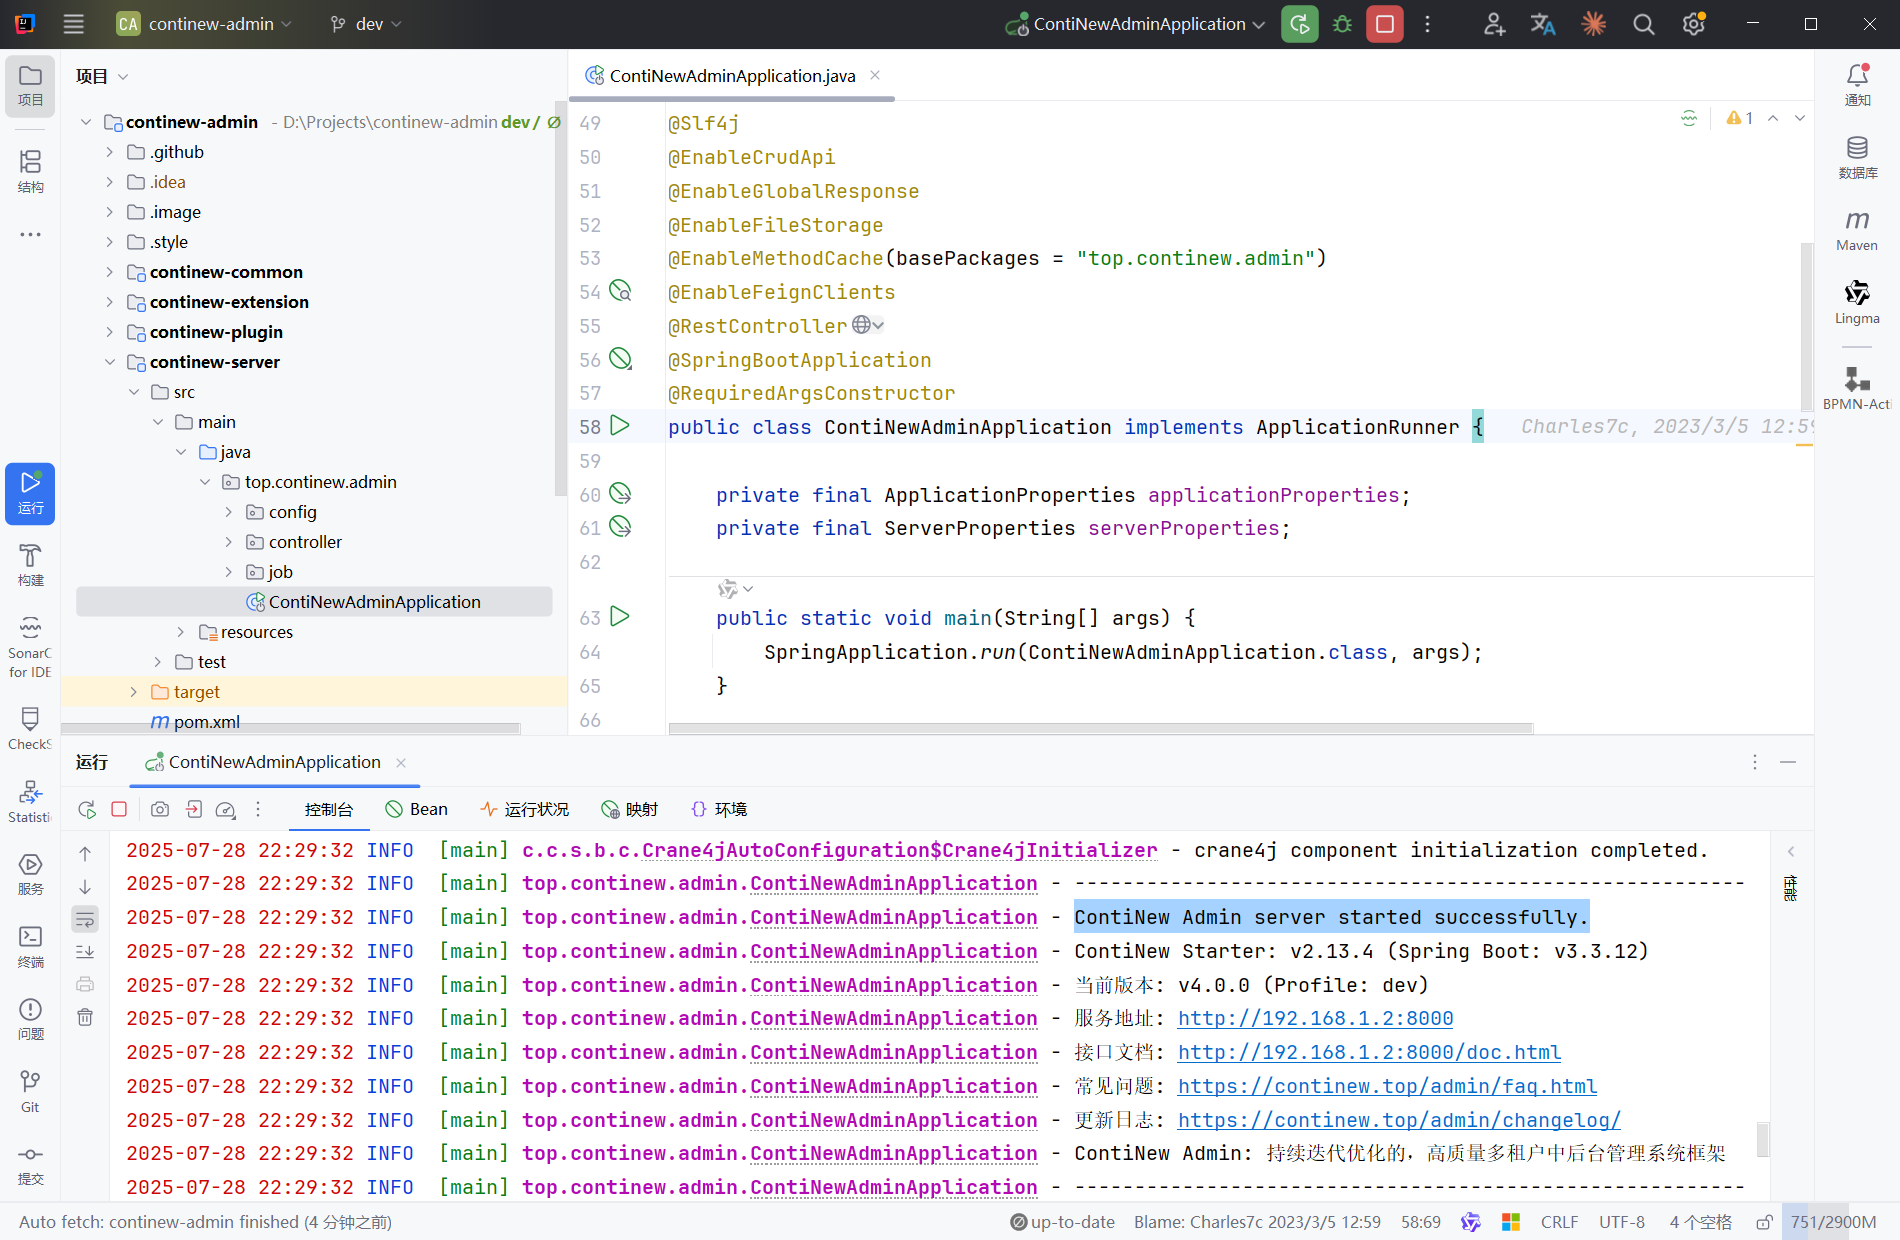The width and height of the screenshot is (1900, 1240).
Task: Select pom.xml in the project tree
Action: tap(195, 722)
